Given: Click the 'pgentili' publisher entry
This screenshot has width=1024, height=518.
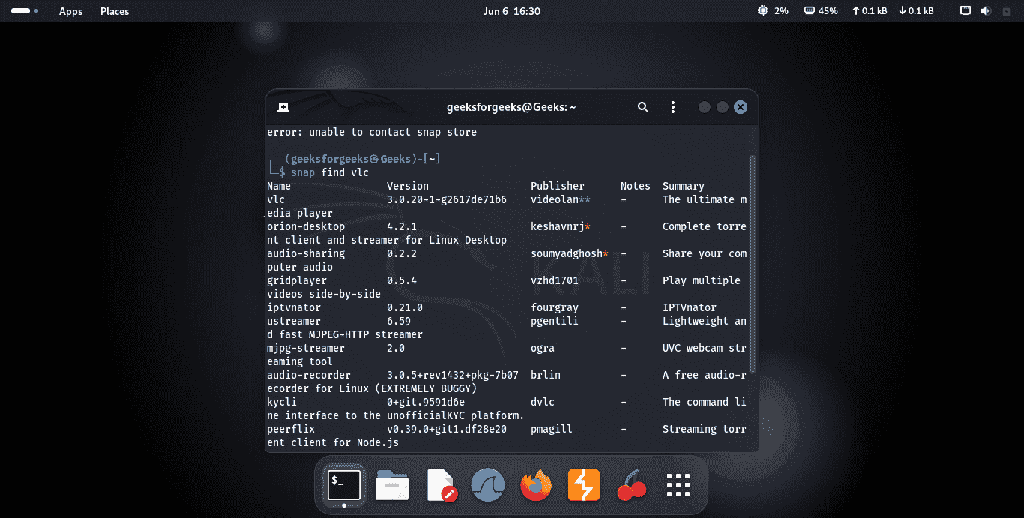Looking at the screenshot, I should 554,321.
